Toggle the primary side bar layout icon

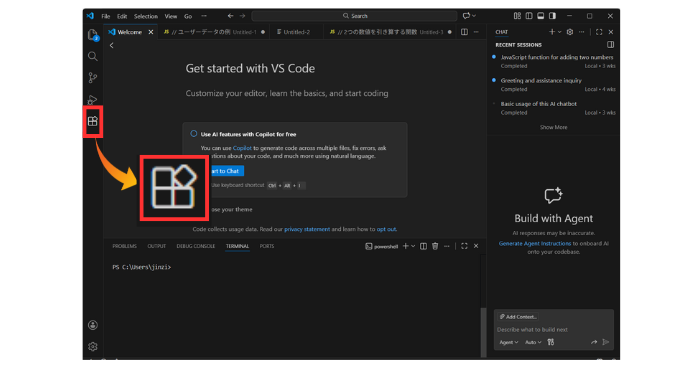[x=529, y=16]
